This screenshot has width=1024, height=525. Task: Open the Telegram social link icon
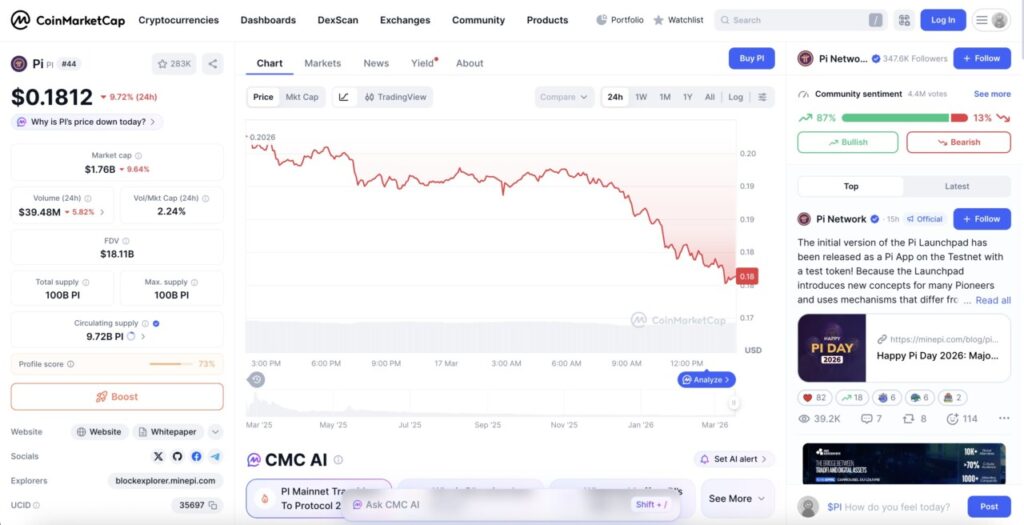[215, 456]
